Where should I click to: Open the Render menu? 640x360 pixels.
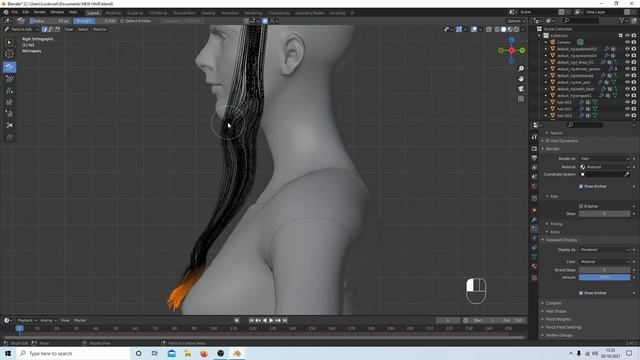[40, 12]
